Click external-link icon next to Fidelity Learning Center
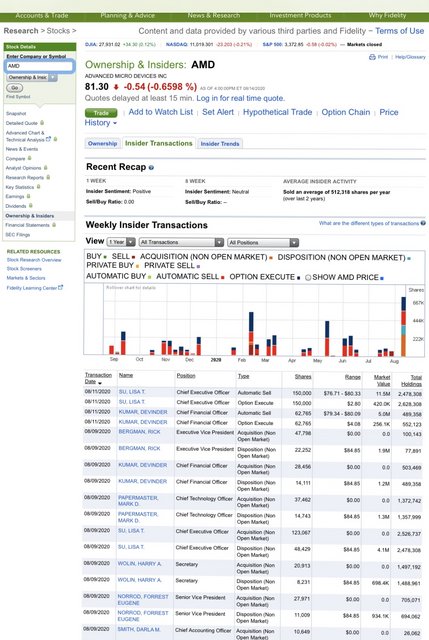 61,287
